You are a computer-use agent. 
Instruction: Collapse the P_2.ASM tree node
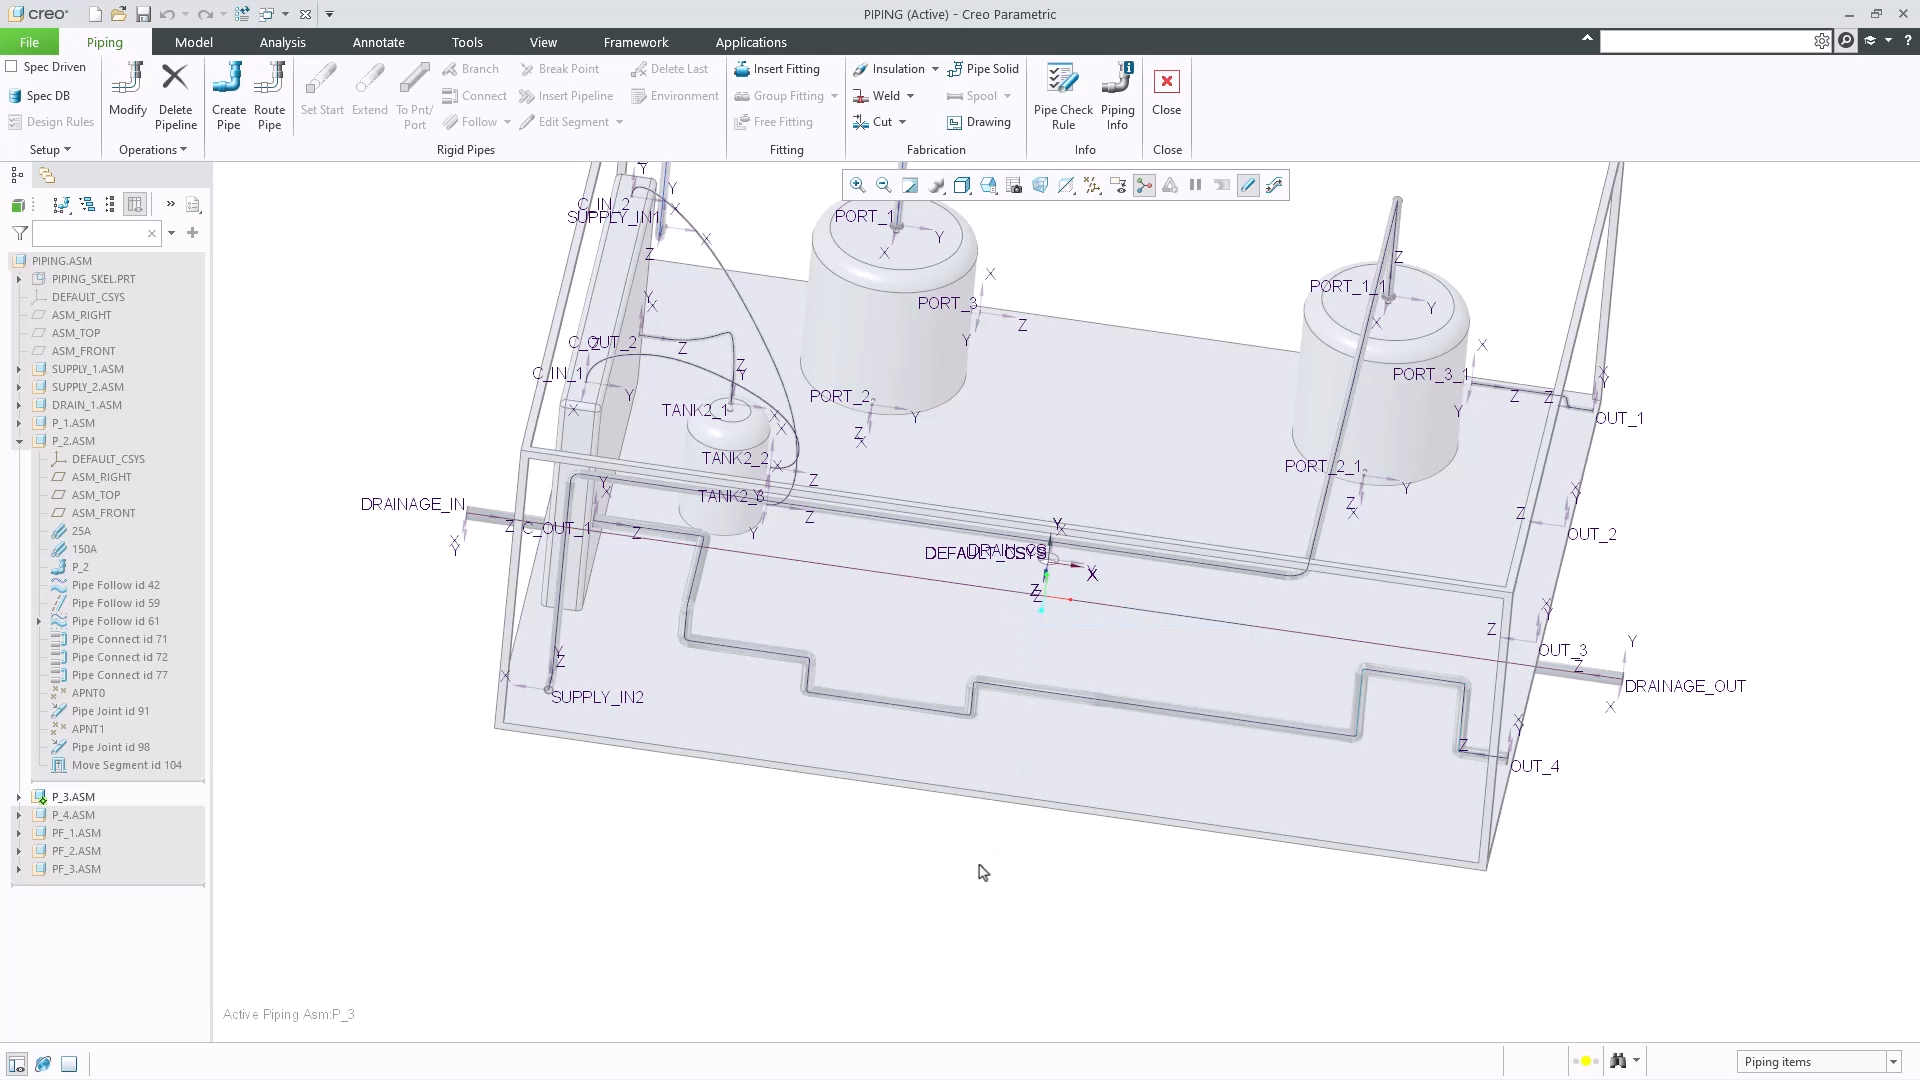18,441
